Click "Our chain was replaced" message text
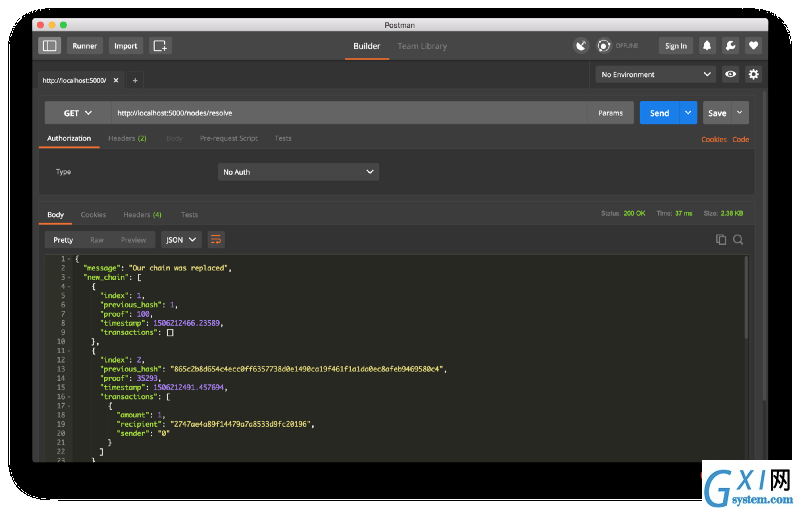This screenshot has height=508, width=800. [179, 268]
